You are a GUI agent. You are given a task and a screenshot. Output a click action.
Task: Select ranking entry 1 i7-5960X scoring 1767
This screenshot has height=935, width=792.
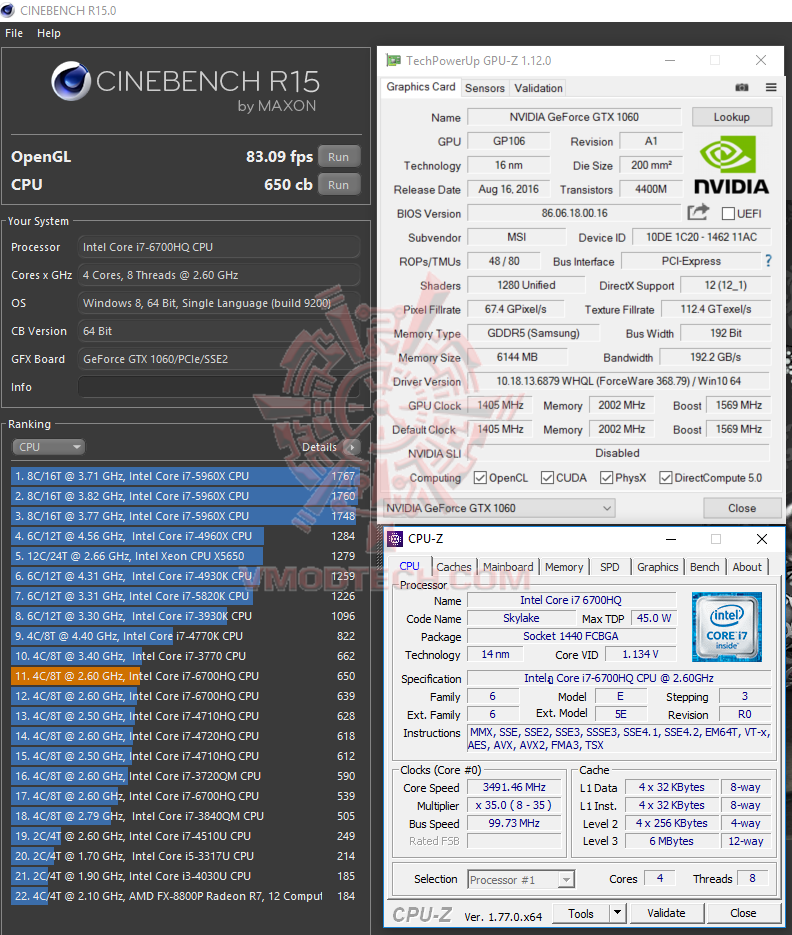click(x=184, y=476)
